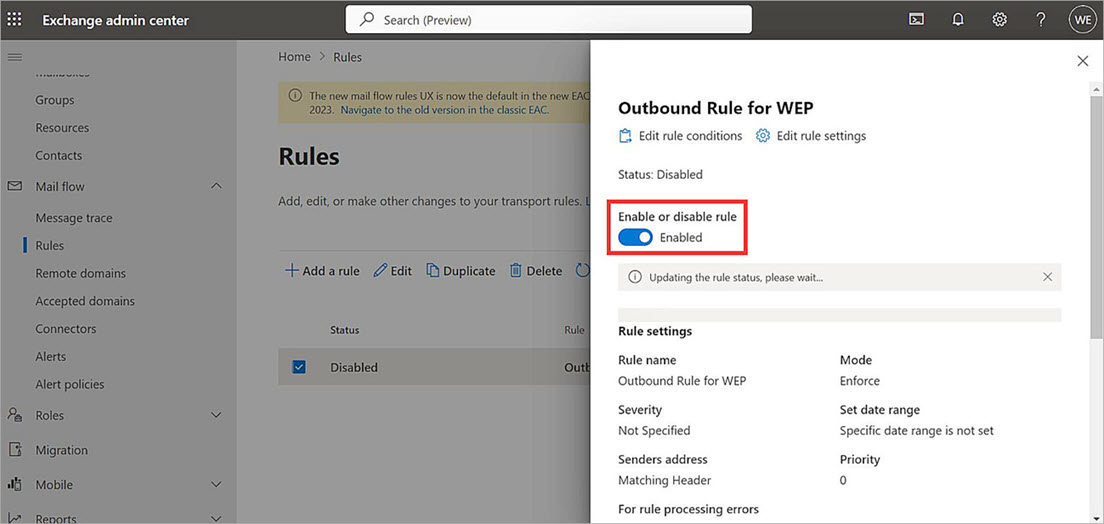This screenshot has height=524, width=1104.
Task: Expand the Reports section chevron
Action: click(217, 518)
